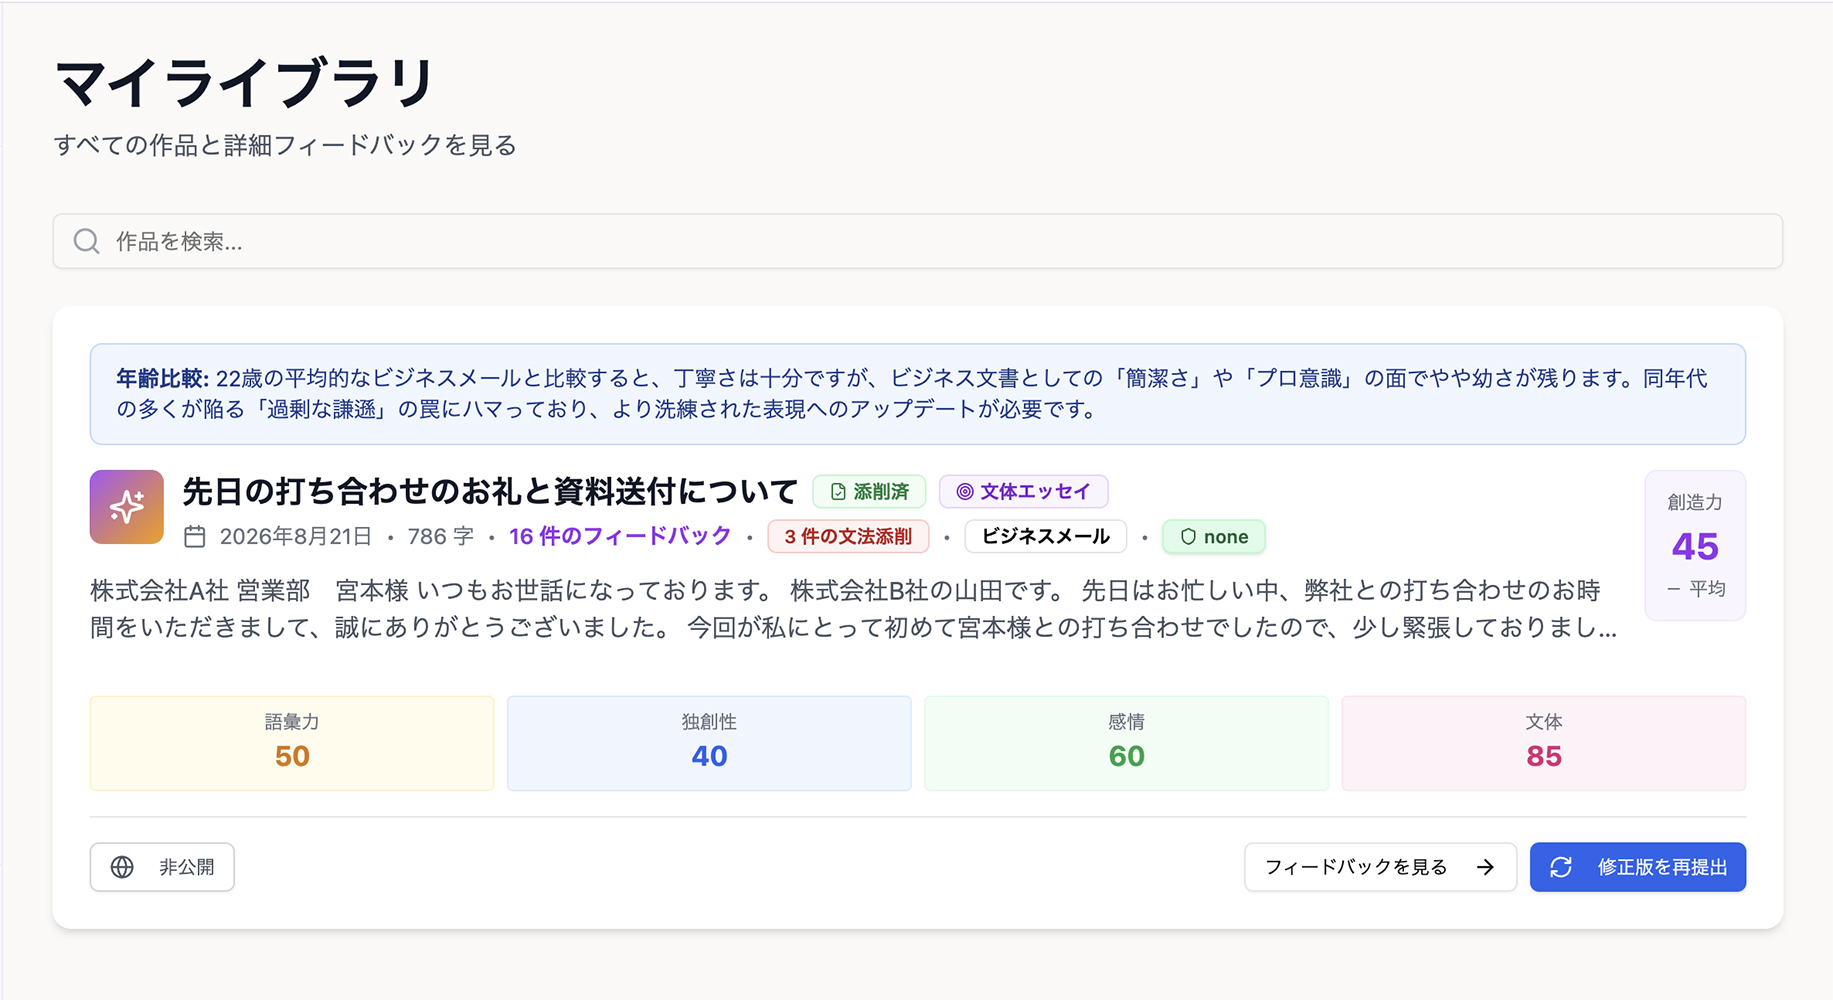The width and height of the screenshot is (1833, 1000).
Task: Click the target icon in 文体エッセイ badge
Action: 965,492
